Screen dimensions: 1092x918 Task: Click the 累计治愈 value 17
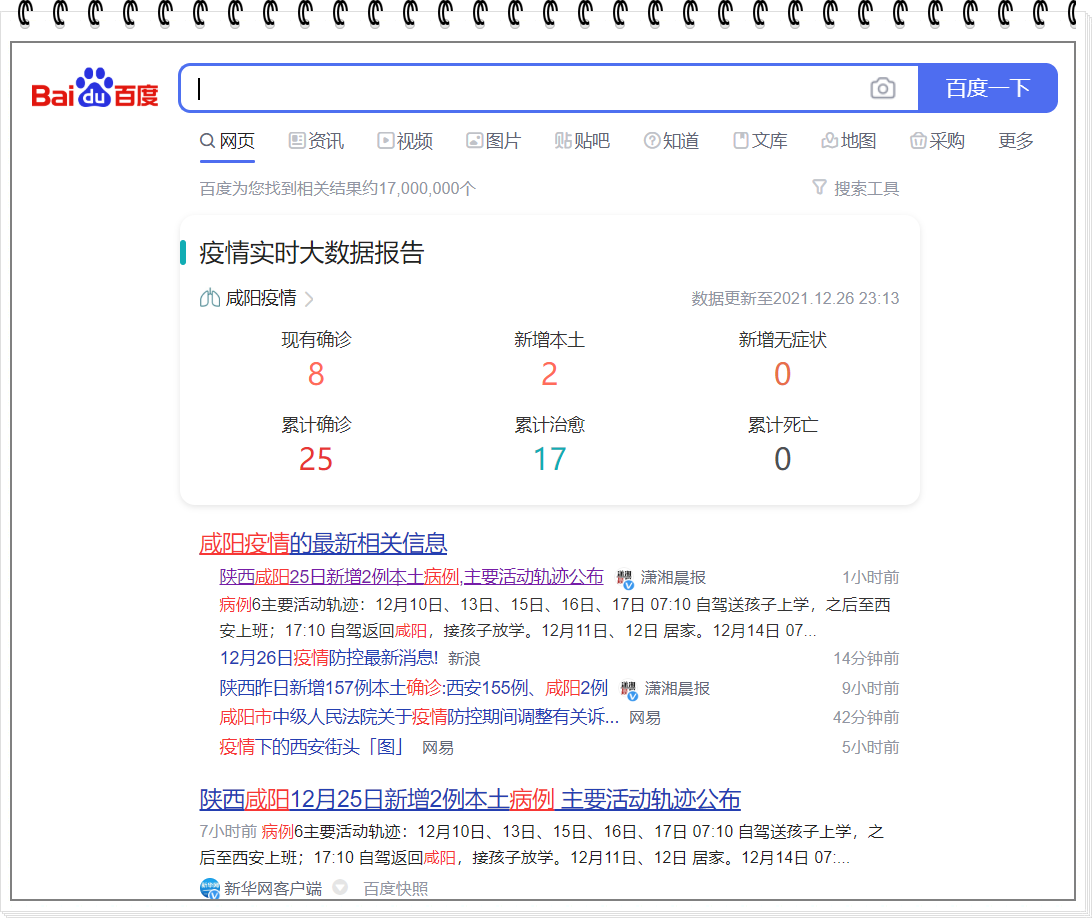549,459
